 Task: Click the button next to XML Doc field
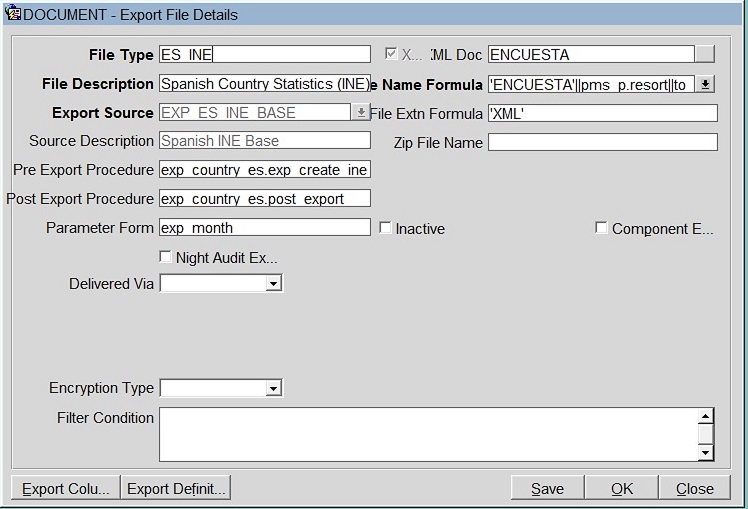coord(705,54)
